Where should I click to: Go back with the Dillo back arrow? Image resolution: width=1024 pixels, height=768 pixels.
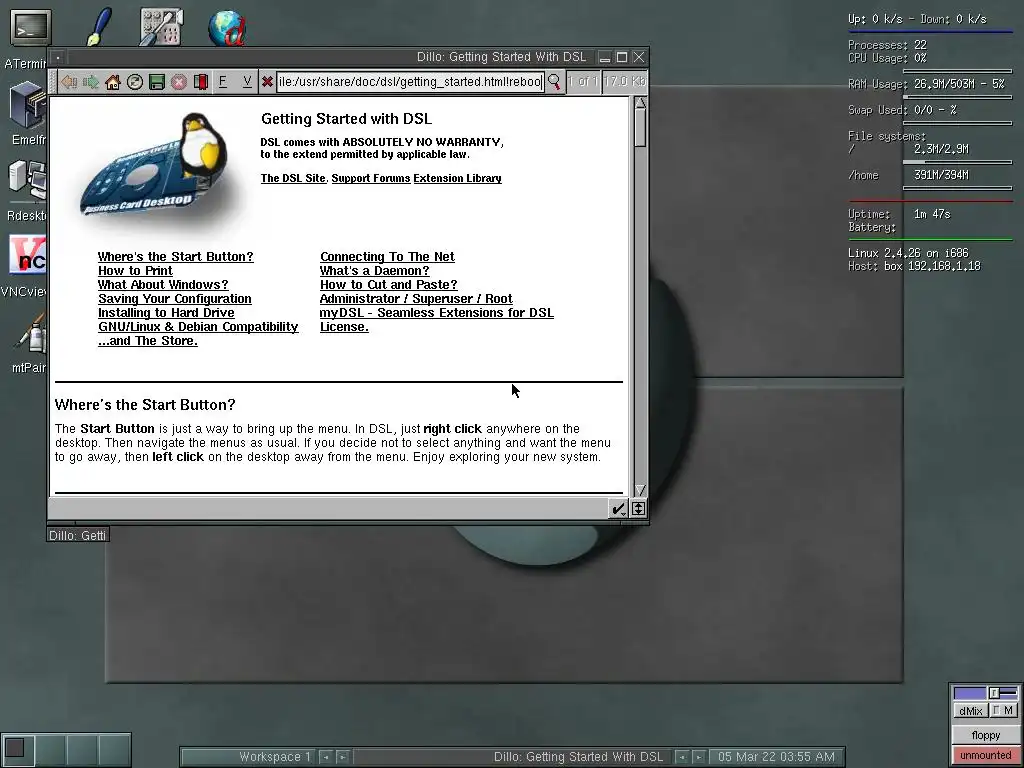pyautogui.click(x=69, y=82)
